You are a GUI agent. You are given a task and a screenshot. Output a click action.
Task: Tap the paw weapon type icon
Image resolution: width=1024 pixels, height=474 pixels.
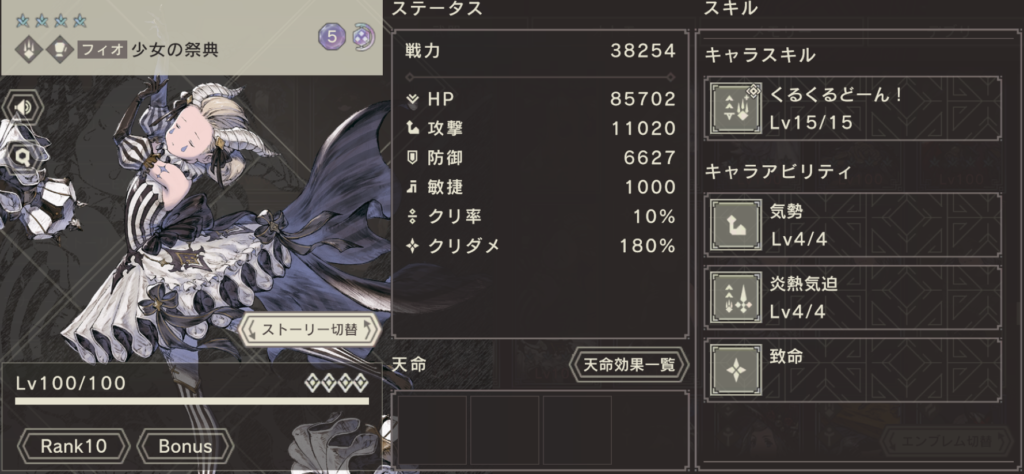click(29, 50)
